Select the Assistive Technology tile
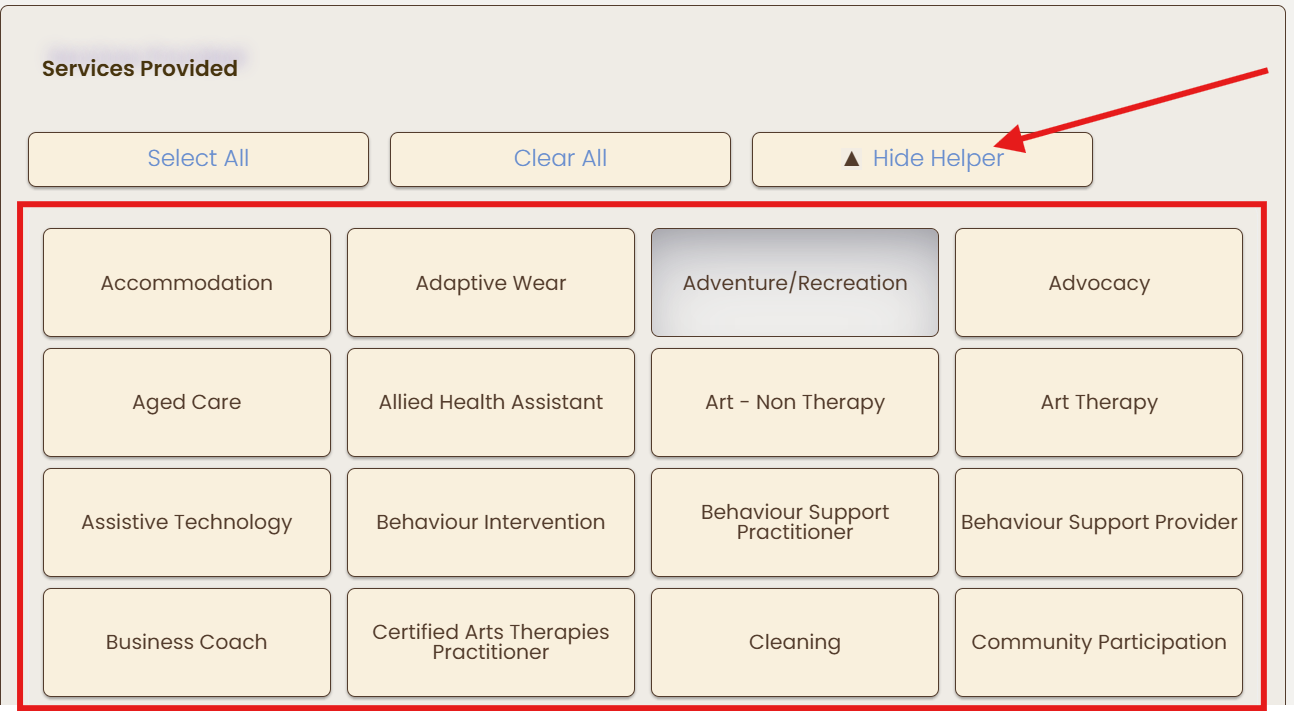1294x711 pixels. (187, 523)
